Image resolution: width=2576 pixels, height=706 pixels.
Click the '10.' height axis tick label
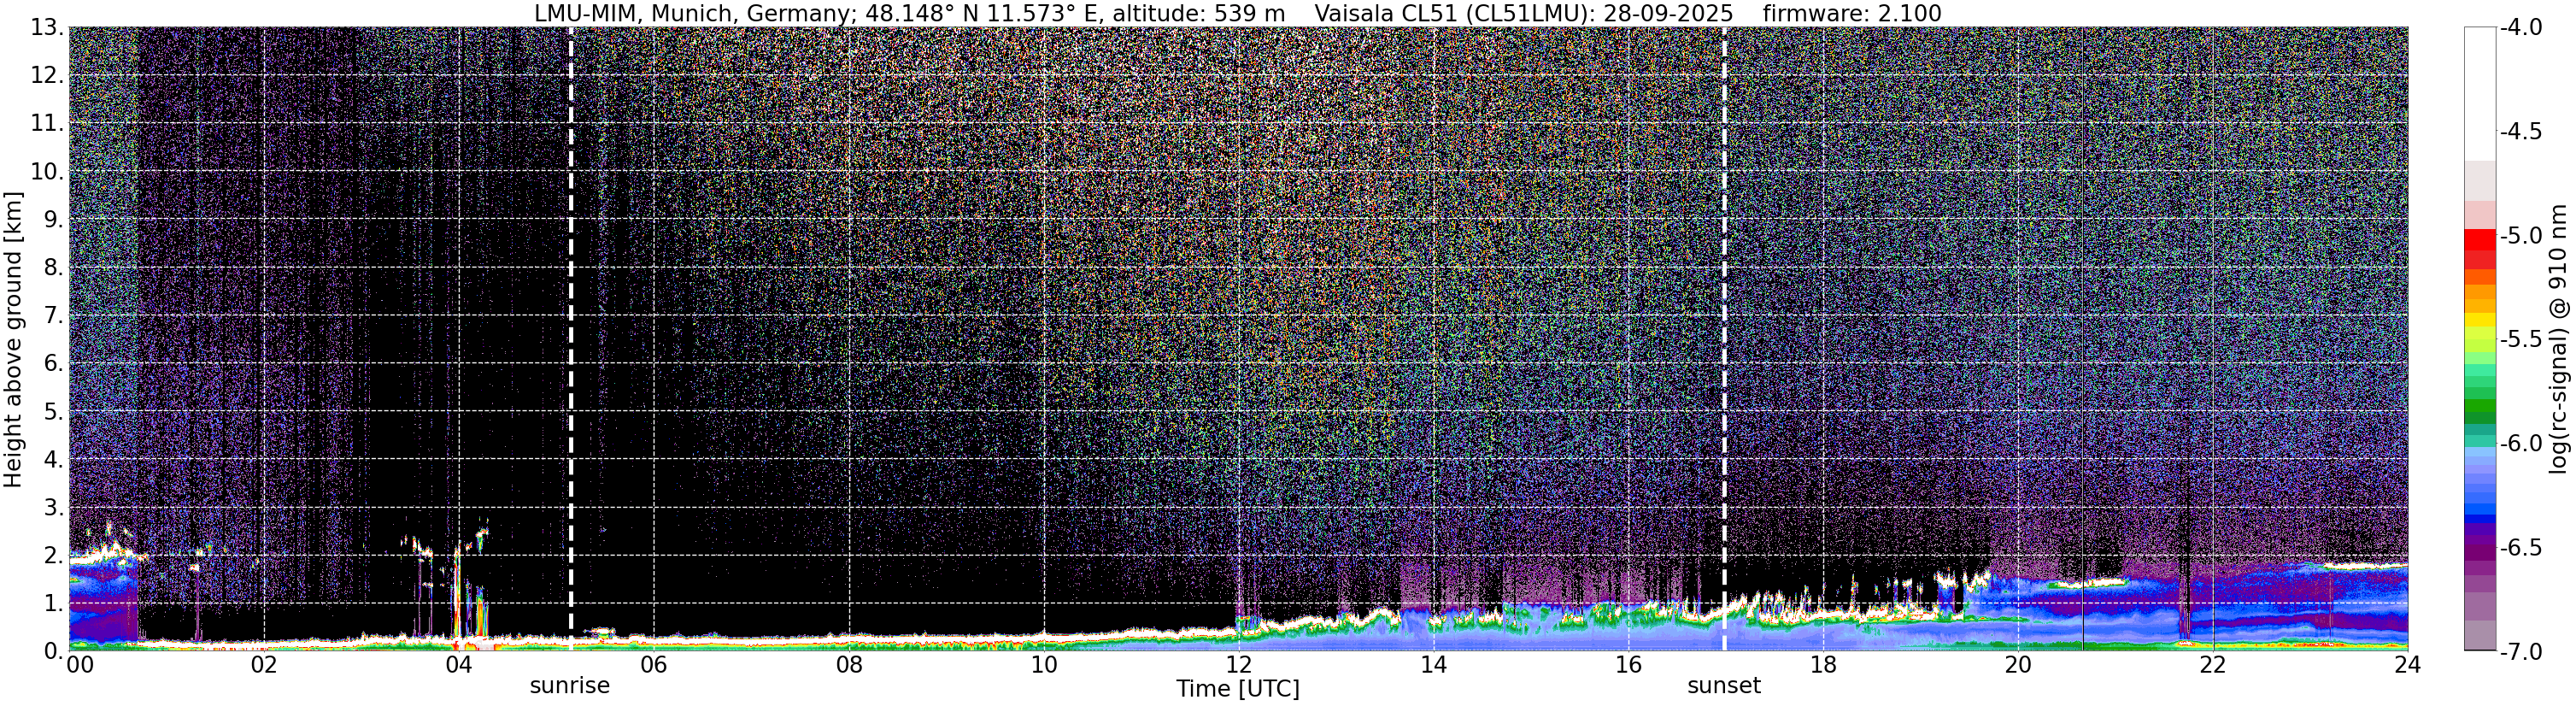point(47,171)
